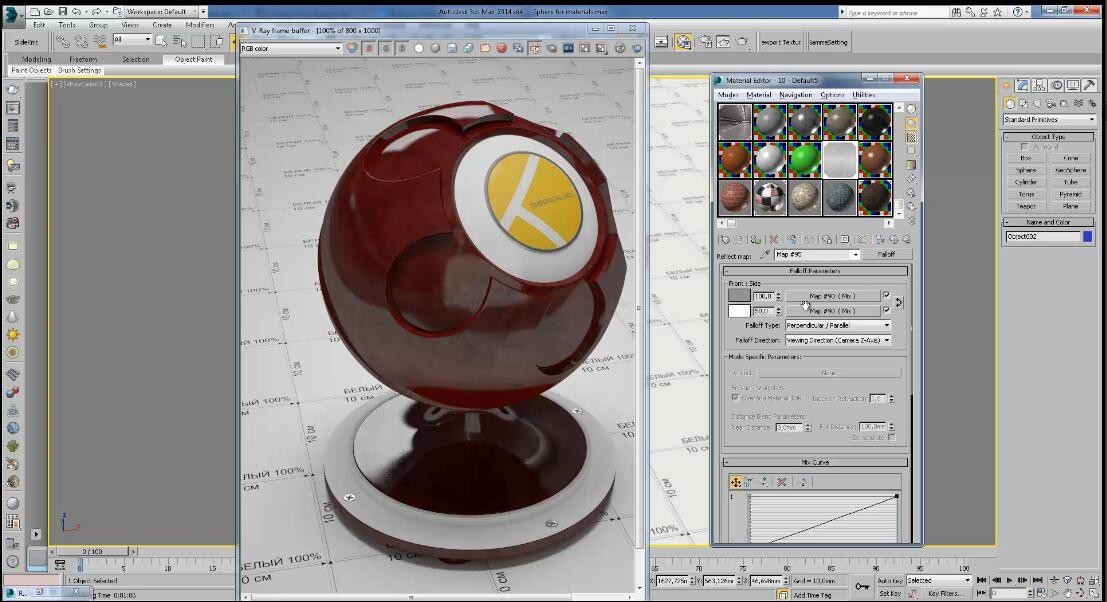This screenshot has height=602, width=1107.
Task: Click the Go to End playback button
Action: tap(1038, 580)
